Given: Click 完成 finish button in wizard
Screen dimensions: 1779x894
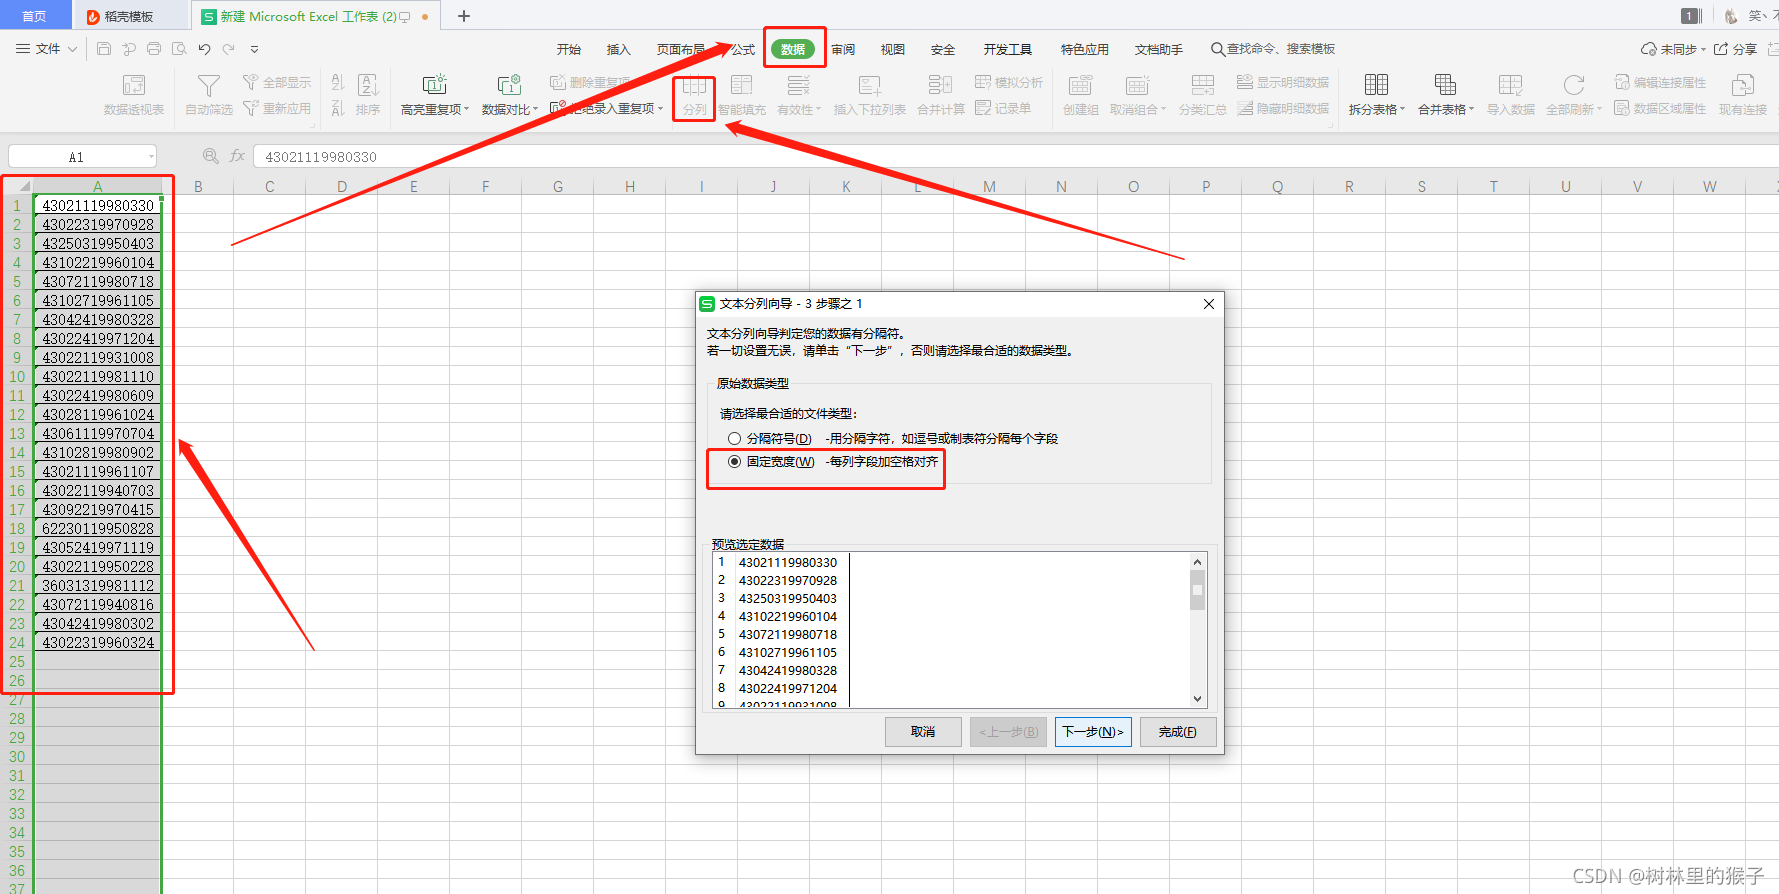Looking at the screenshot, I should 1178,732.
